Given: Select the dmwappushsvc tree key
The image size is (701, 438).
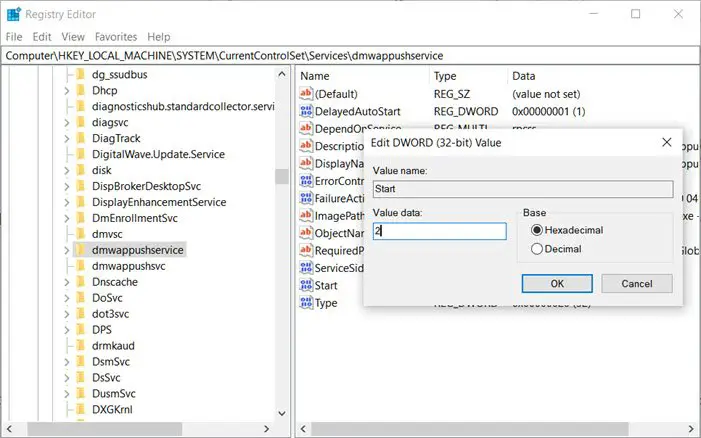Looking at the screenshot, I should (x=129, y=266).
